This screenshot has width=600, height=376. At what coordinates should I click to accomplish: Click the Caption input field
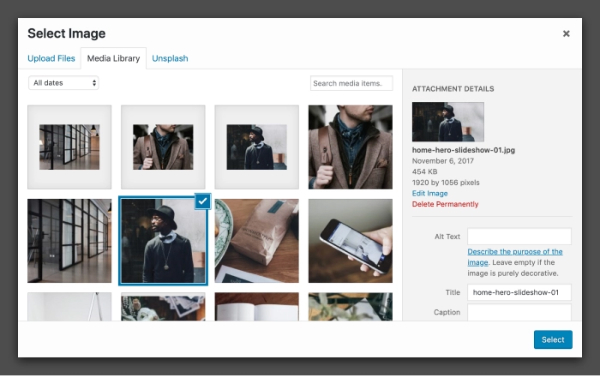coord(519,312)
